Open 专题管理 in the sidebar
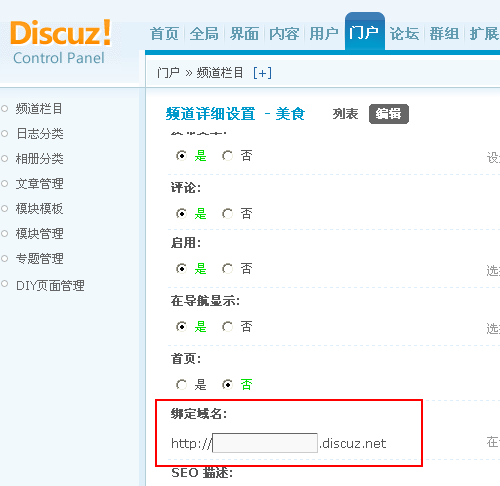Screen dimensions: 500x486 (39, 259)
